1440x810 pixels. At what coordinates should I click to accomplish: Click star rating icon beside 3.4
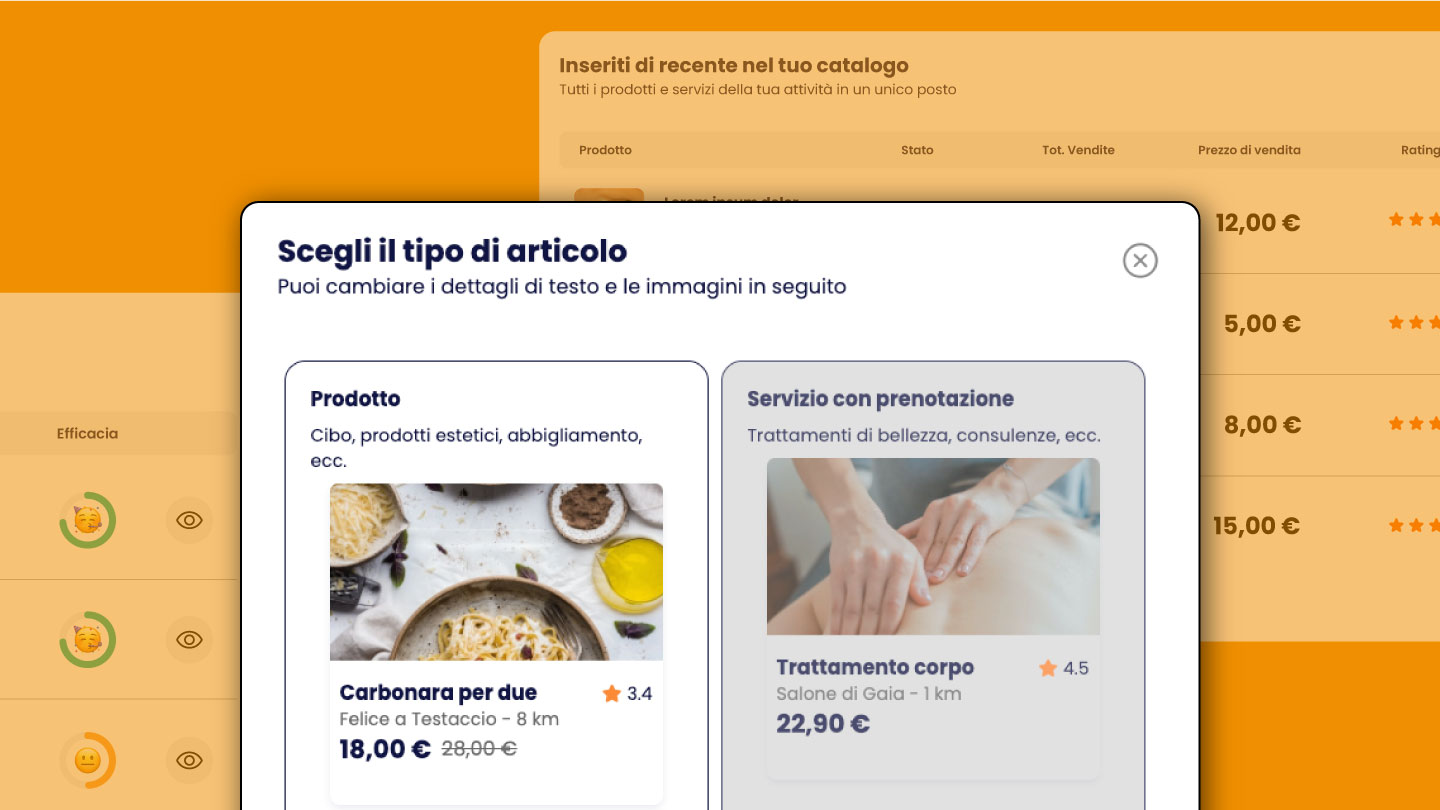[x=612, y=693]
